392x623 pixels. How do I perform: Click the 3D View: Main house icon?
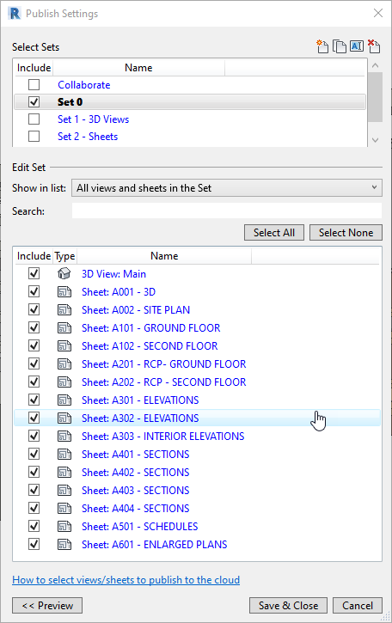coord(64,273)
